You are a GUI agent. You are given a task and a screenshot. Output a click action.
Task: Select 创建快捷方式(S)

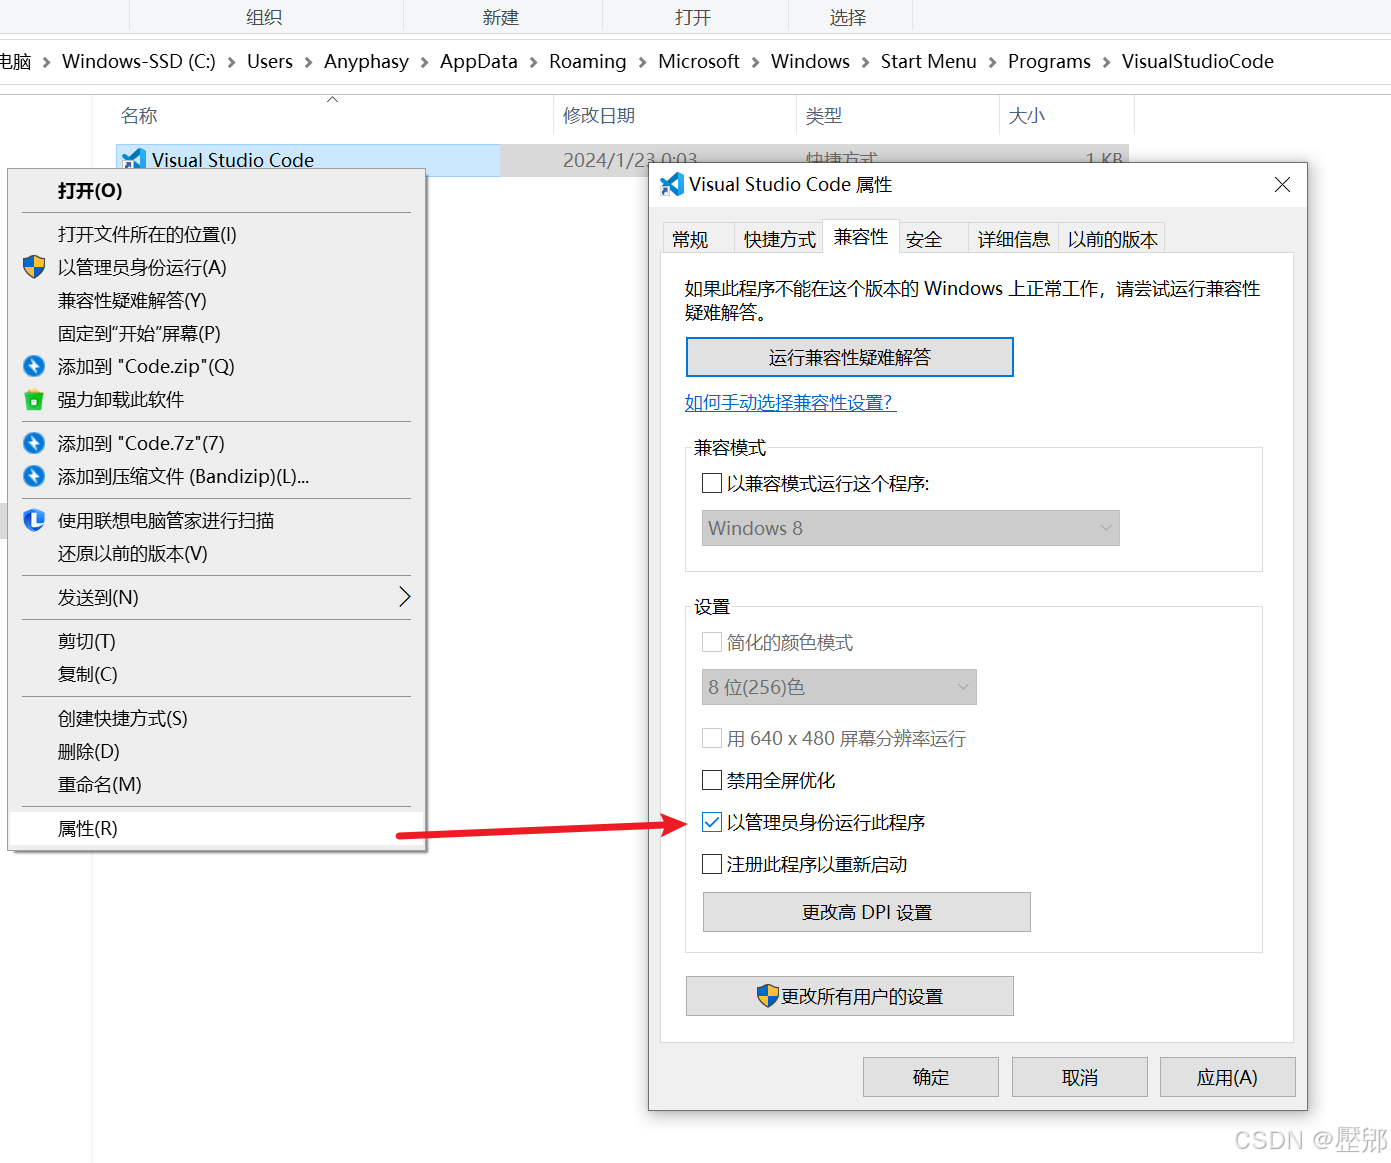[x=217, y=718]
